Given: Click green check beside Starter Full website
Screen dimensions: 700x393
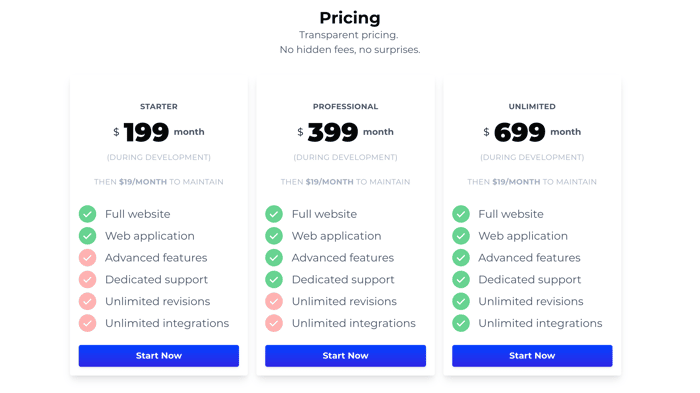Looking at the screenshot, I should 88,214.
